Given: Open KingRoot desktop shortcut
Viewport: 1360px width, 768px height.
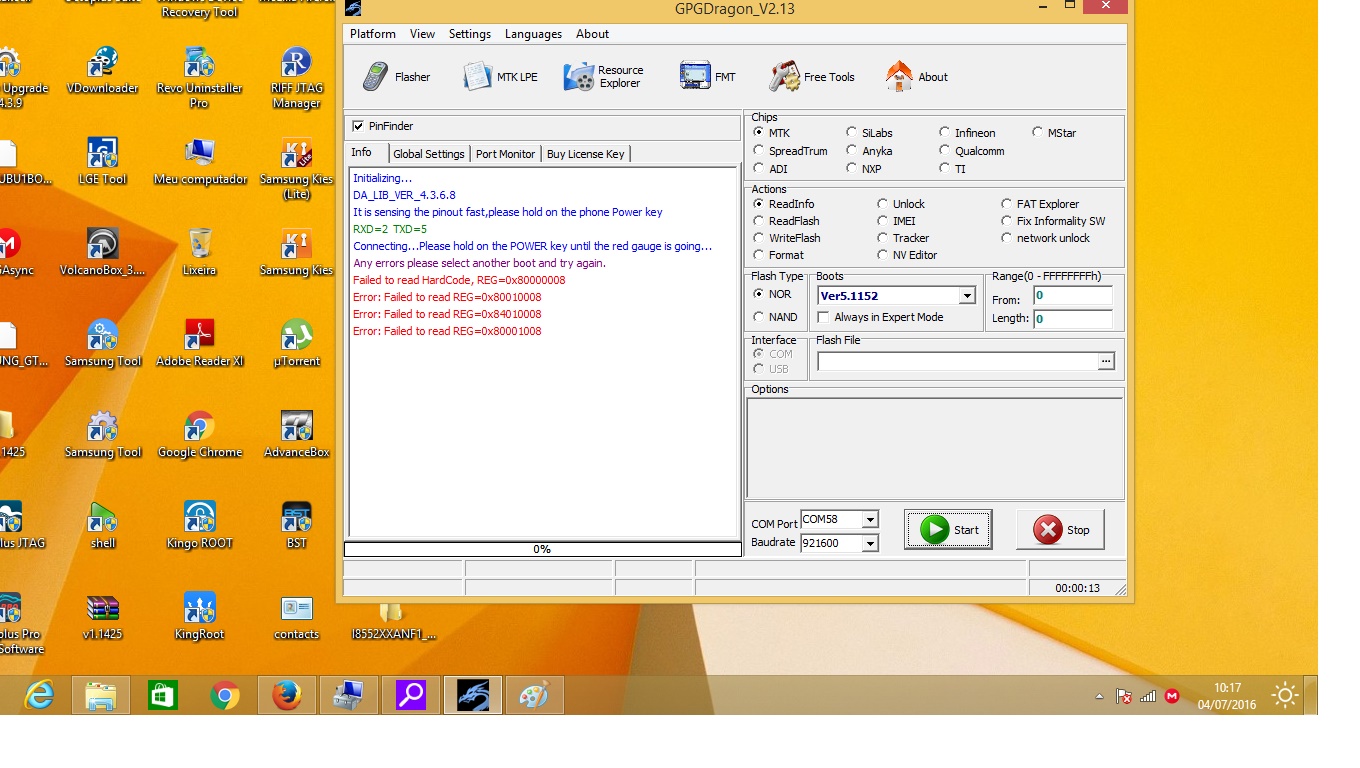Looking at the screenshot, I should pos(200,616).
